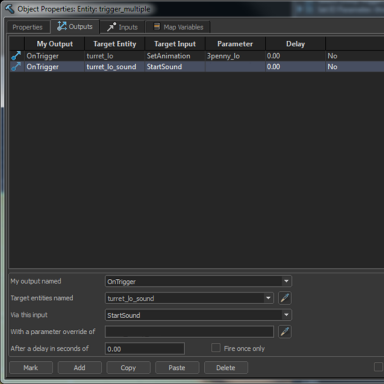Click the 0.00 delay in the turret_lo row

[295, 56]
